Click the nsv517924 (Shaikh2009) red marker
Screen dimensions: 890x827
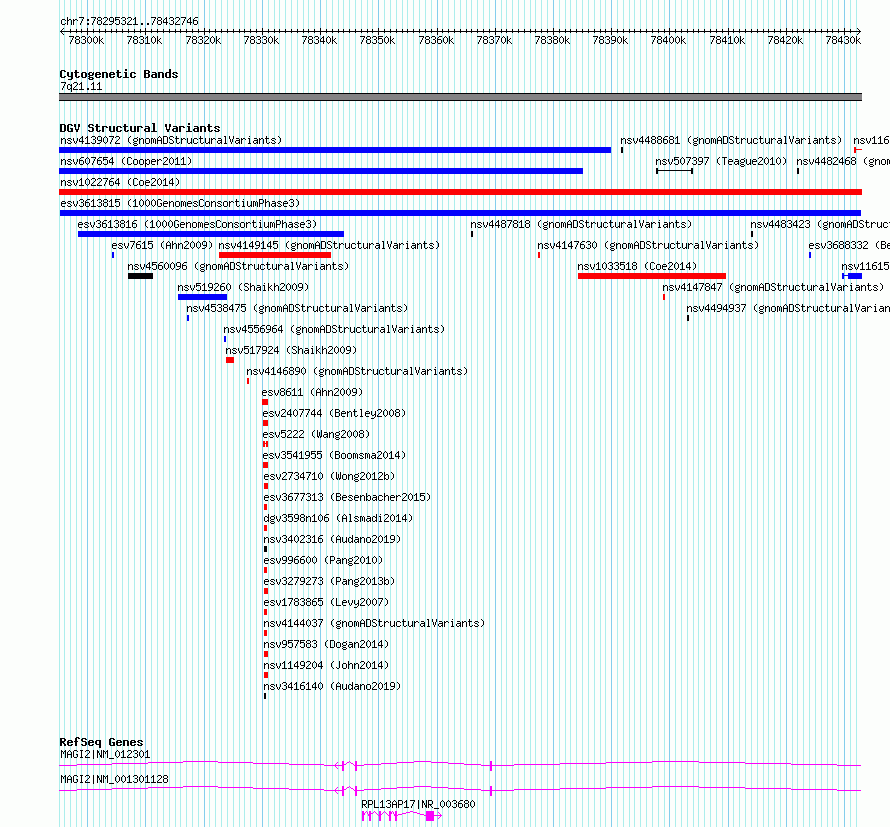point(230,360)
